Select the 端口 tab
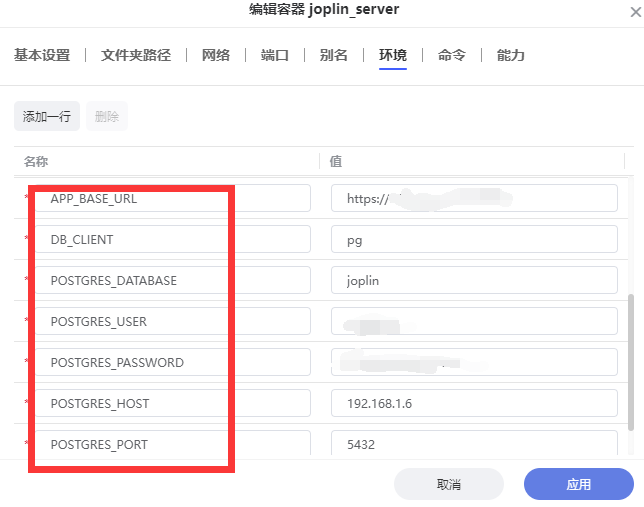Screen dimensions: 644x507 click(275, 55)
